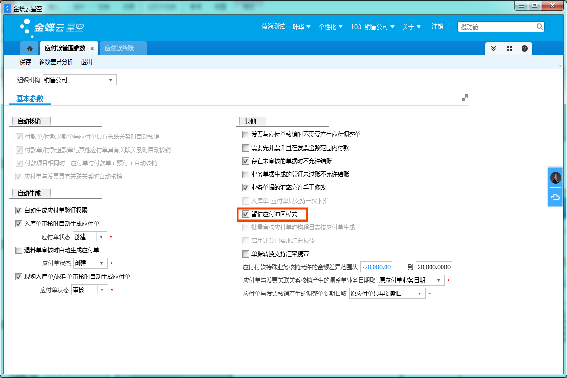
Task: Click the avatar icon on right floating panel
Action: coord(555,178)
